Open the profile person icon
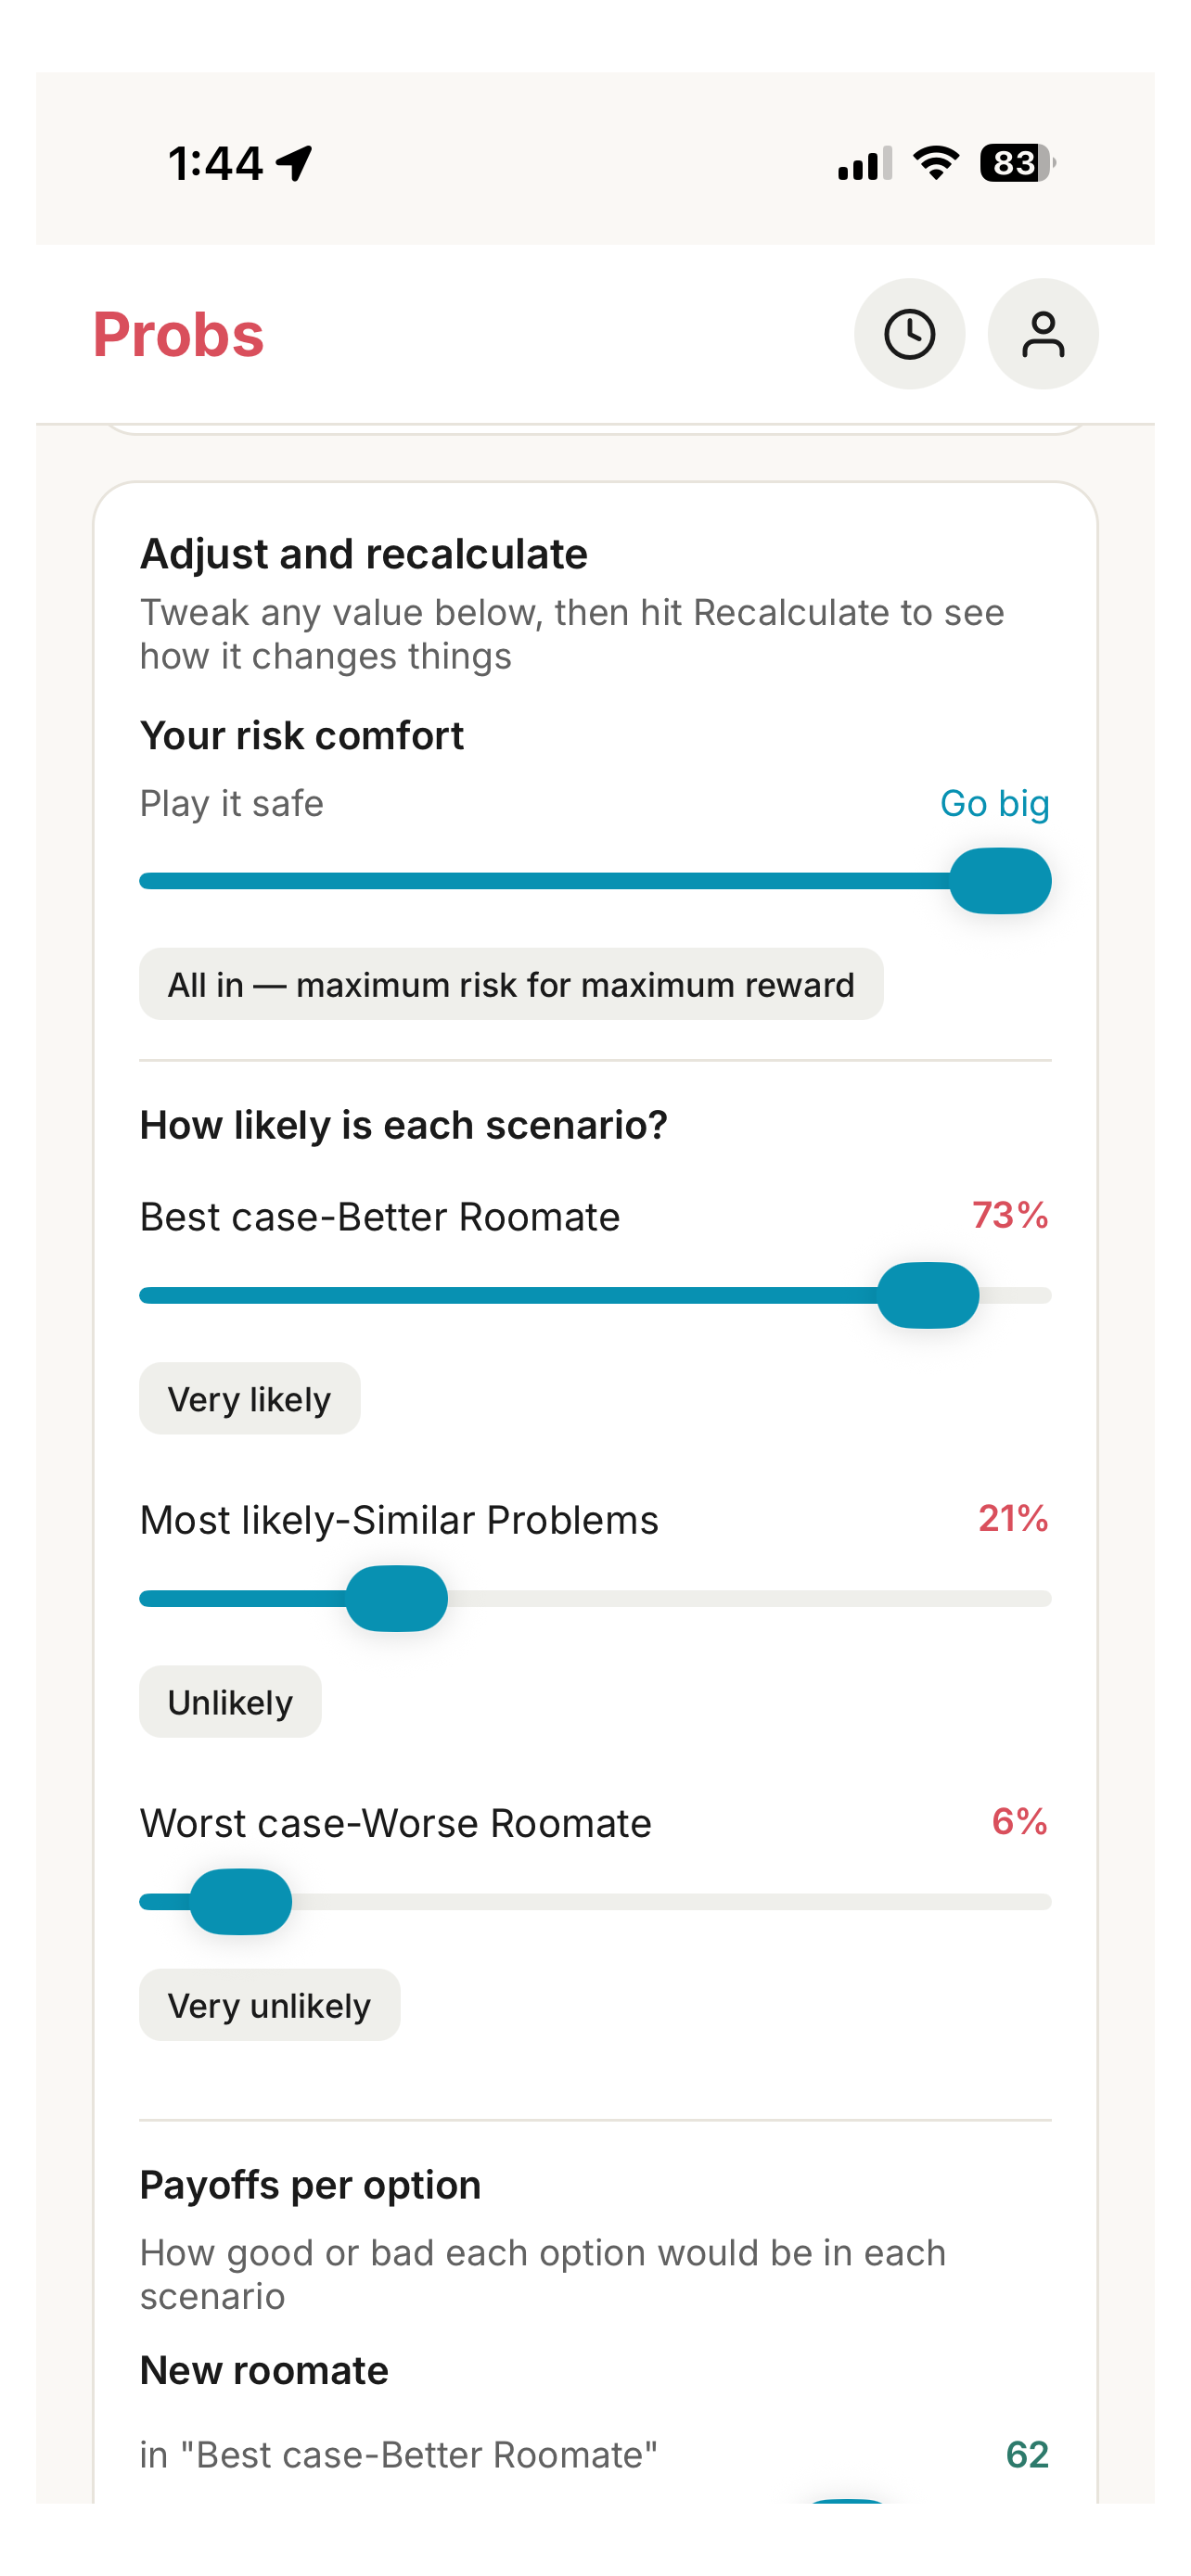1191x2576 pixels. (x=1042, y=334)
